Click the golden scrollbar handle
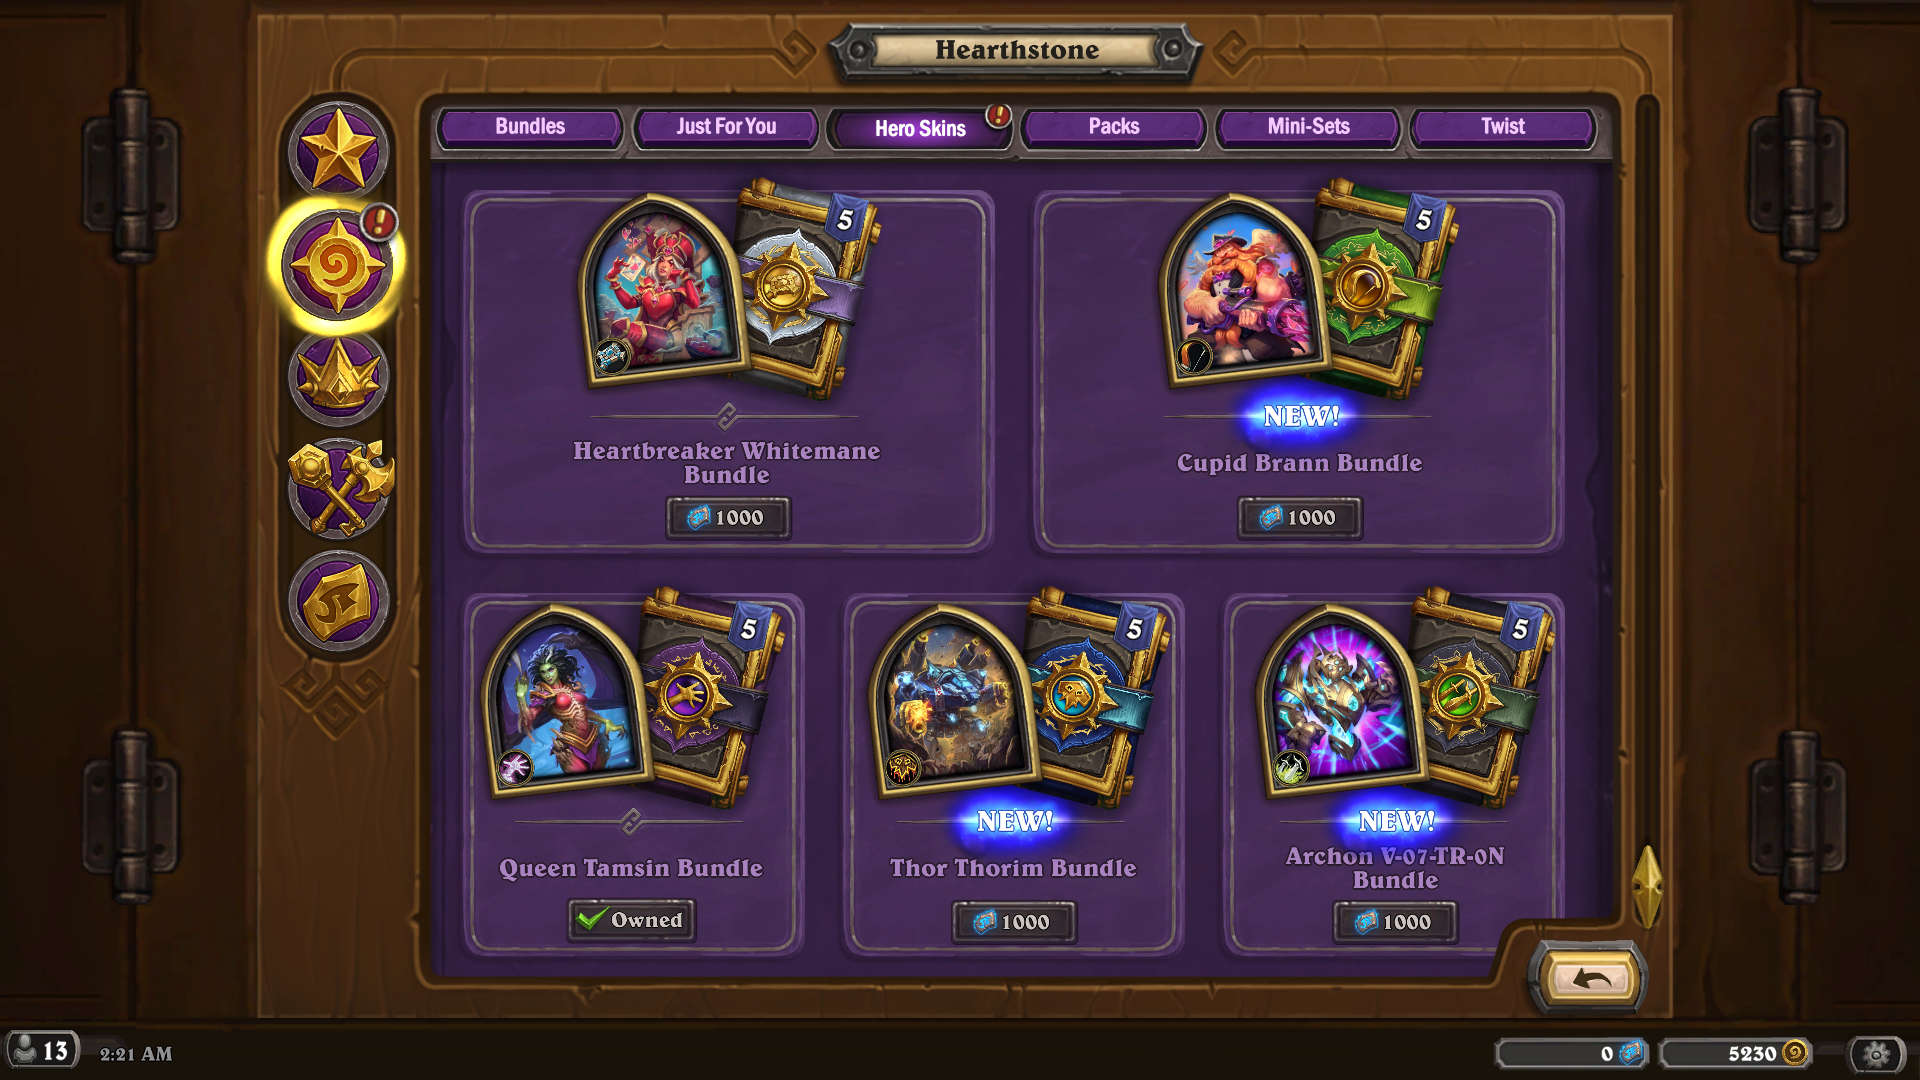 click(1646, 885)
